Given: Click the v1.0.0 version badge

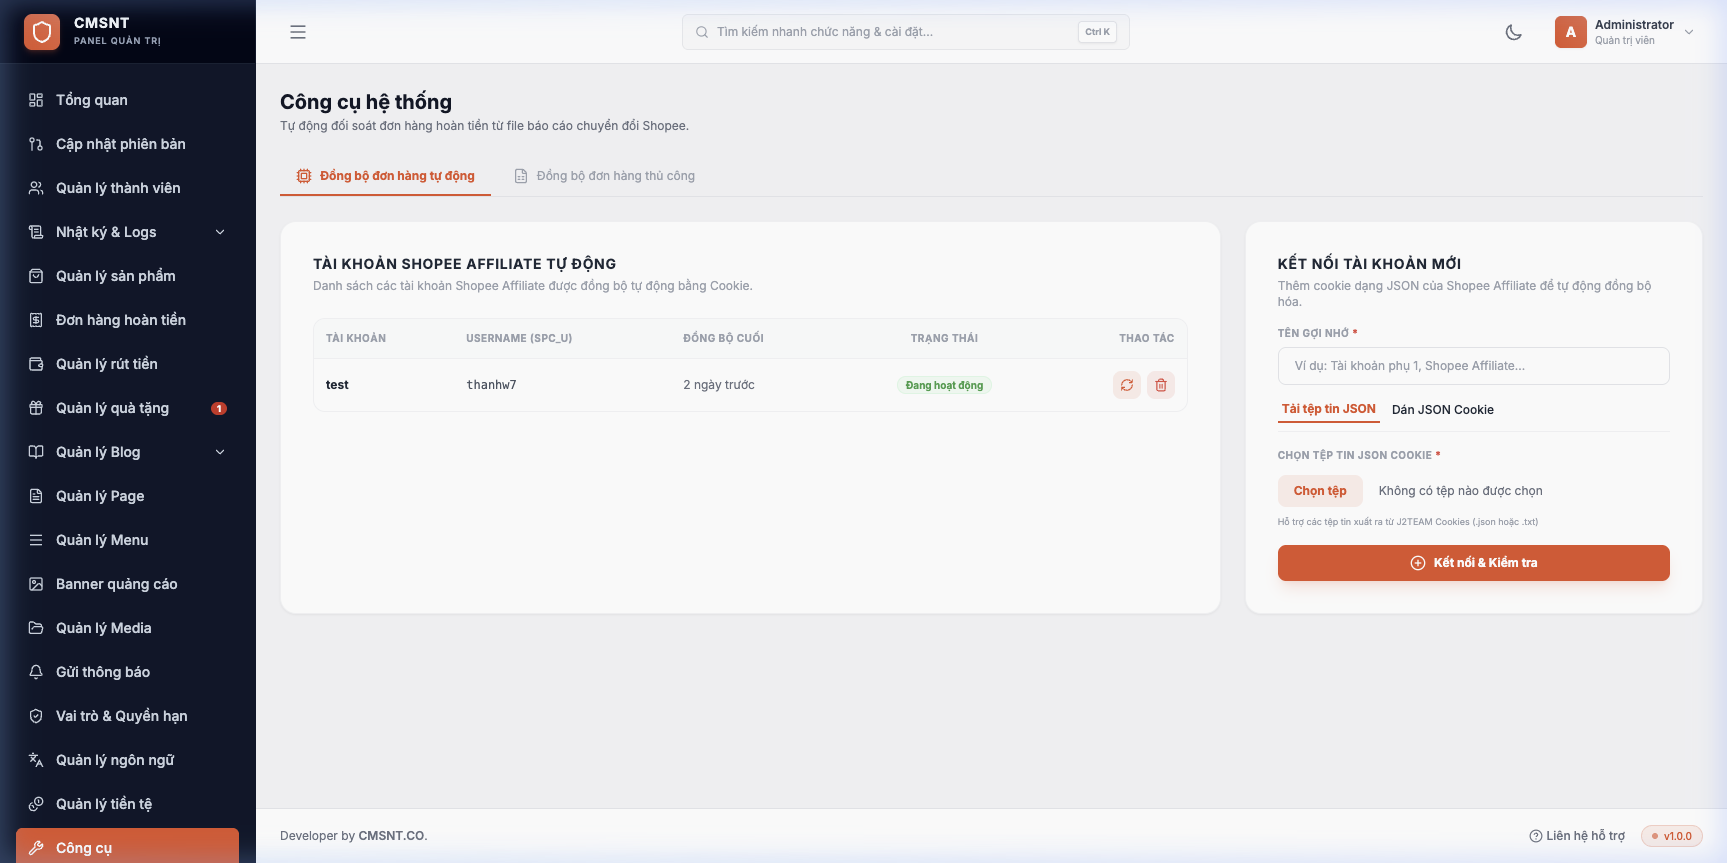Looking at the screenshot, I should (x=1672, y=836).
